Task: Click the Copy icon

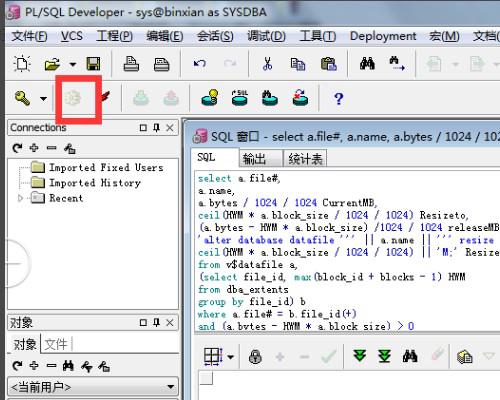Action: [298, 64]
